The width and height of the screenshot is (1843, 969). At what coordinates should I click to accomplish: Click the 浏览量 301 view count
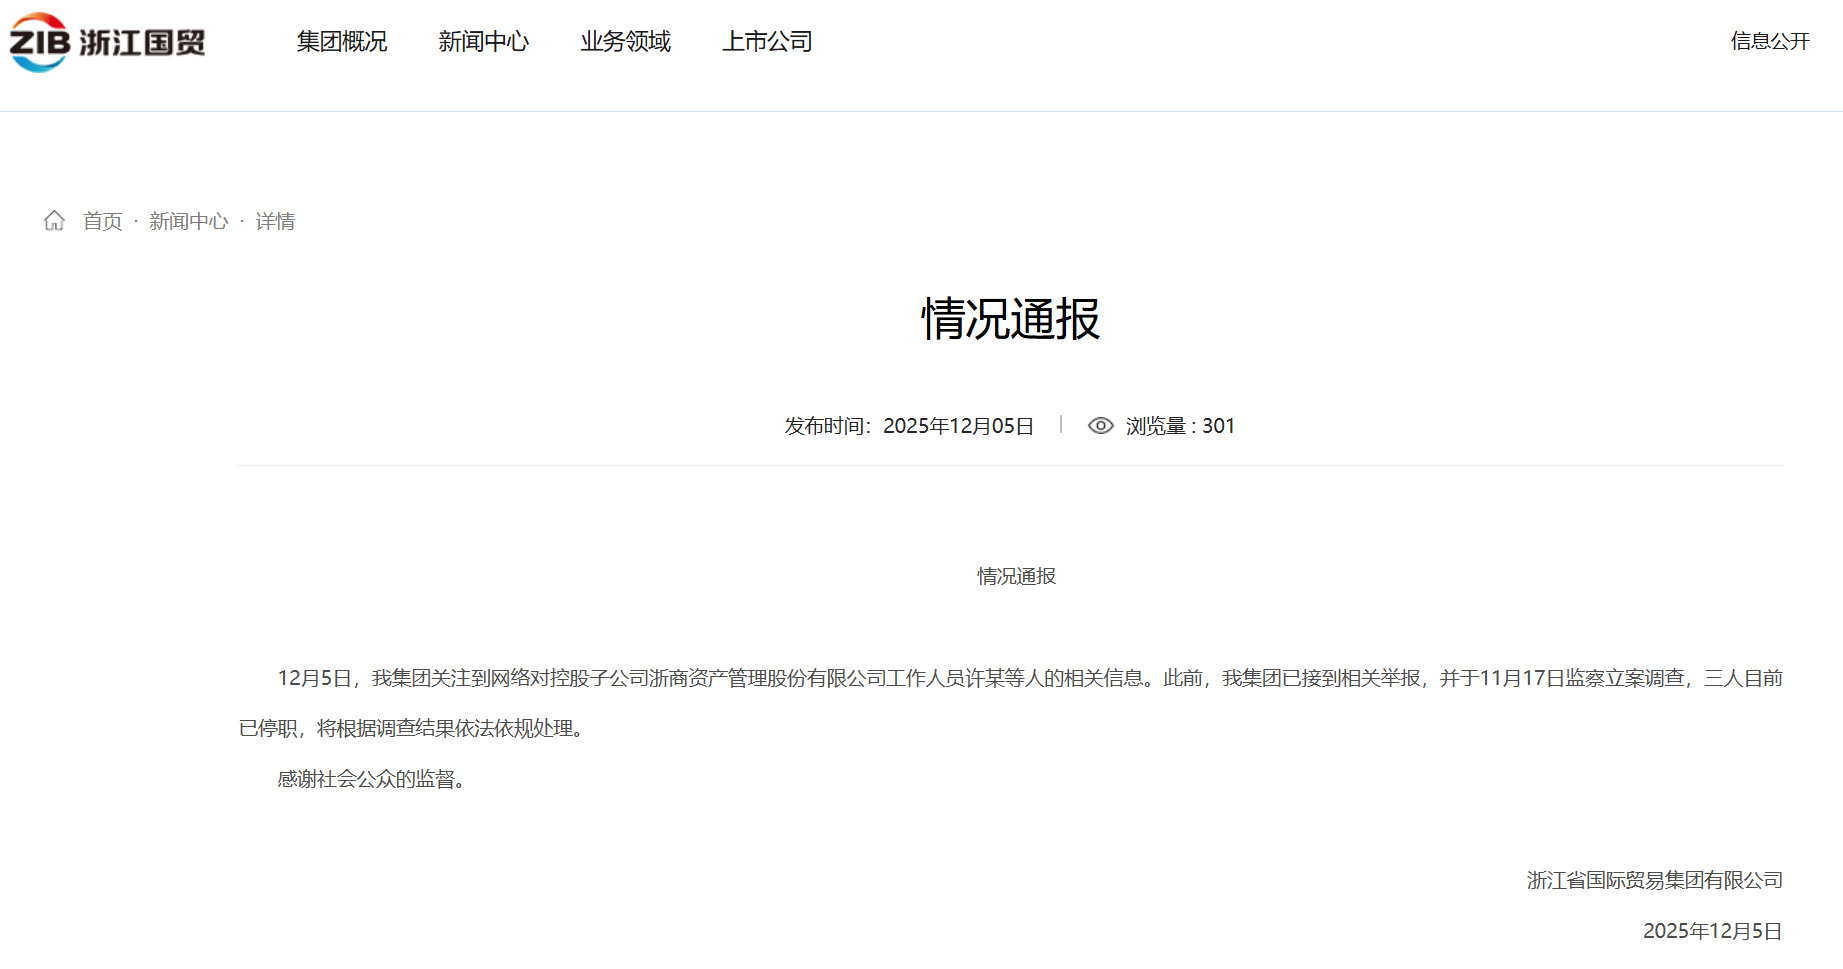pyautogui.click(x=1180, y=426)
